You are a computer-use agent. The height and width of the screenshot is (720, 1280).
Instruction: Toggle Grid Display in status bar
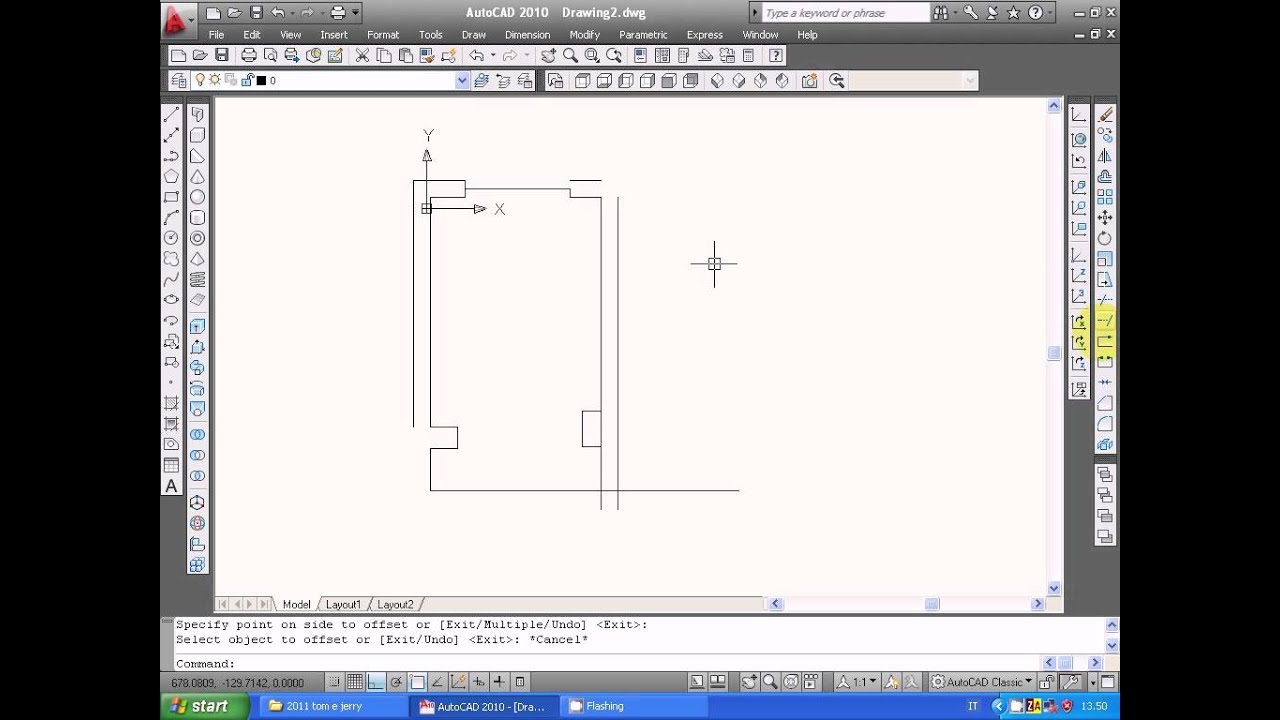click(355, 682)
